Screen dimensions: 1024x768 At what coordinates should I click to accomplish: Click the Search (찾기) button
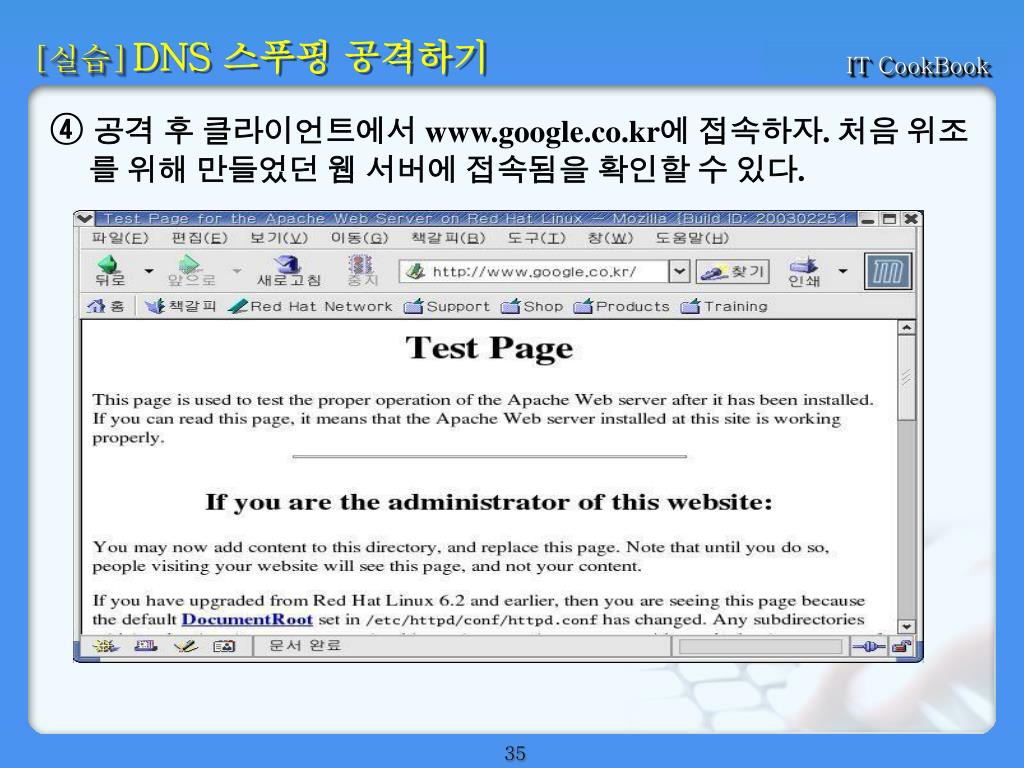733,271
